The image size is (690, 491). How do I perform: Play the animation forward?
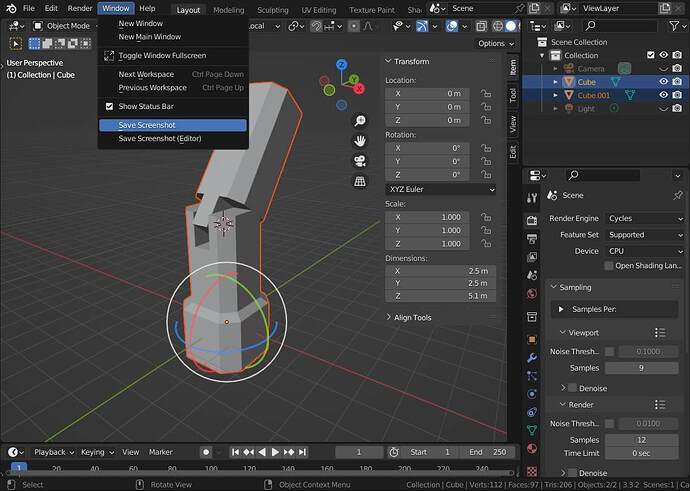(x=275, y=452)
